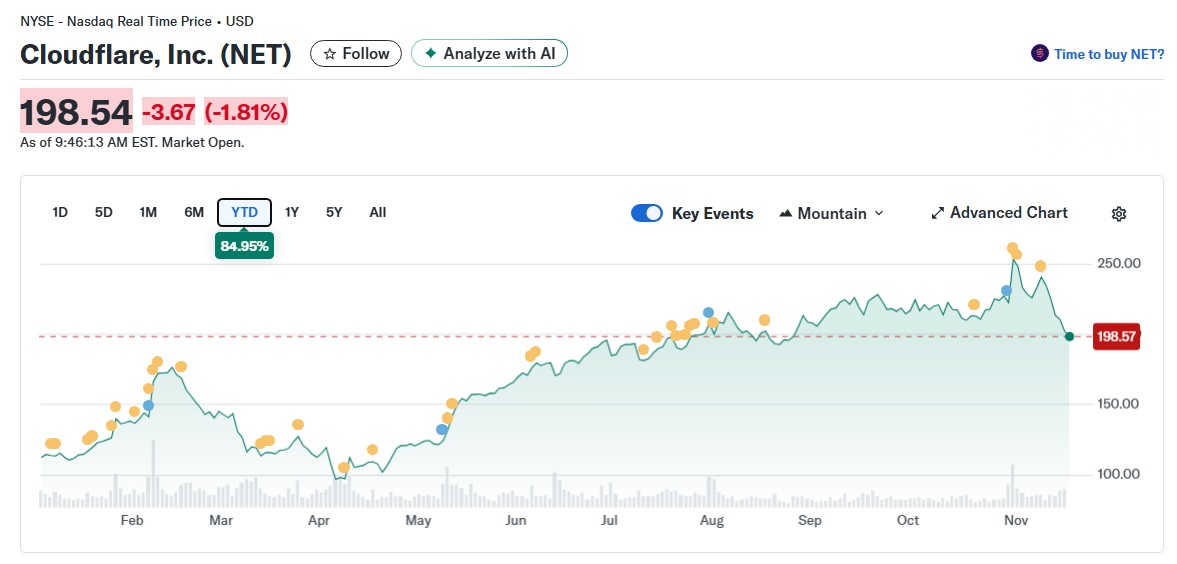This screenshot has height=564, width=1177.
Task: Click the star icon in Follow button
Action: (329, 54)
